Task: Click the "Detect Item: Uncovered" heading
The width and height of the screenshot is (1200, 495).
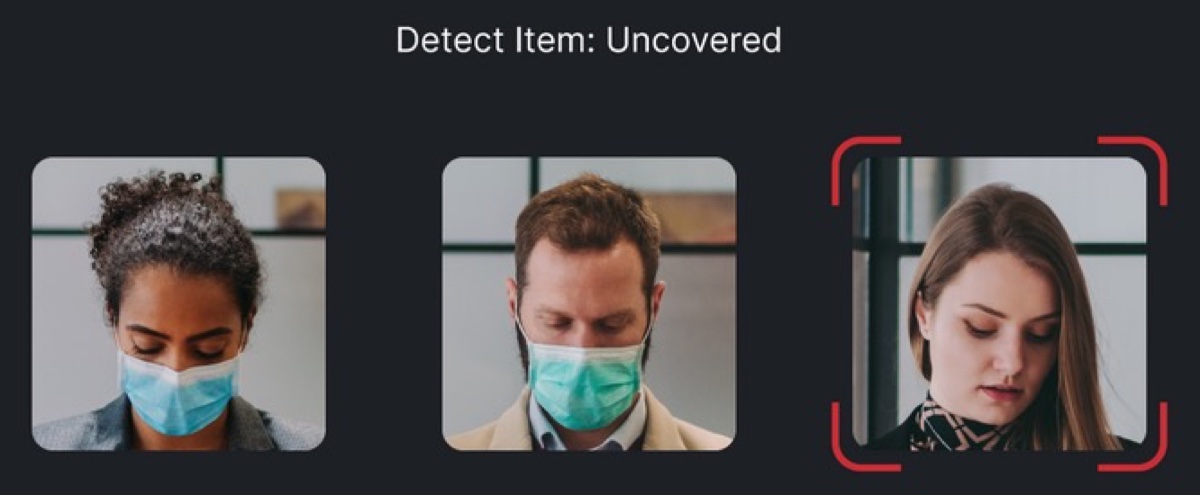Action: tap(588, 40)
